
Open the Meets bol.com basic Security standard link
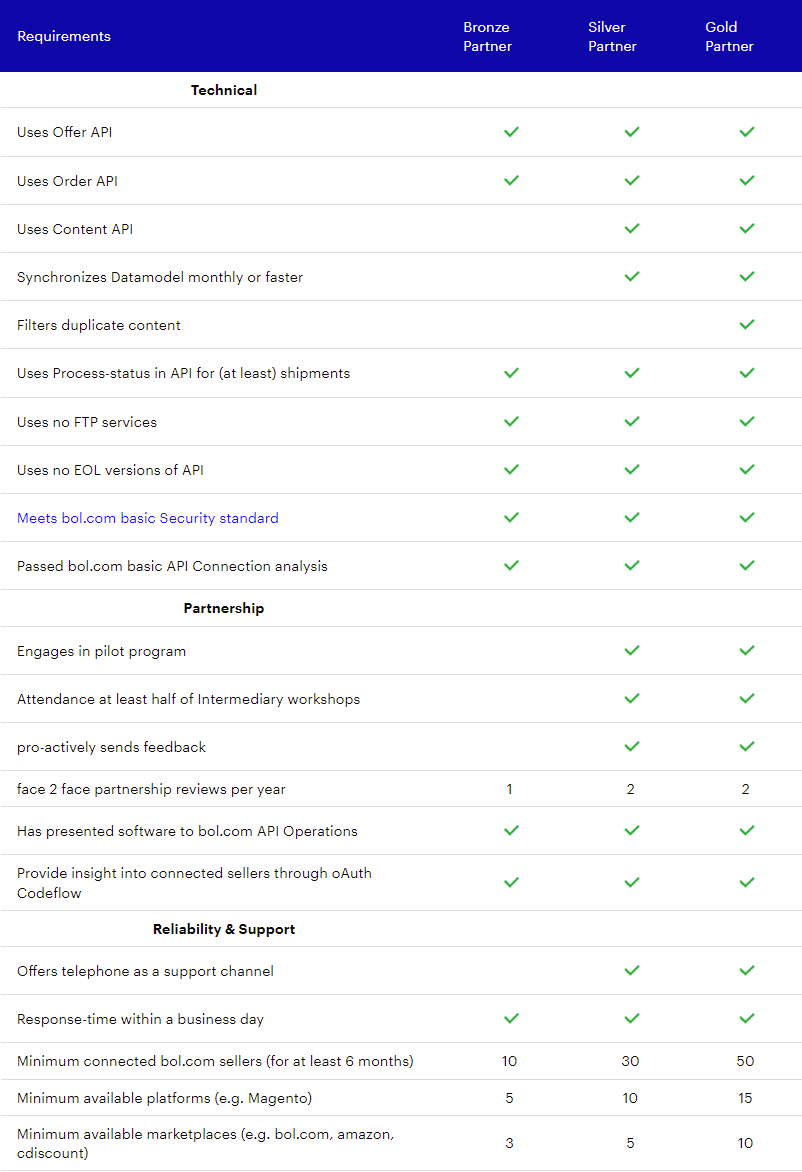(x=147, y=518)
